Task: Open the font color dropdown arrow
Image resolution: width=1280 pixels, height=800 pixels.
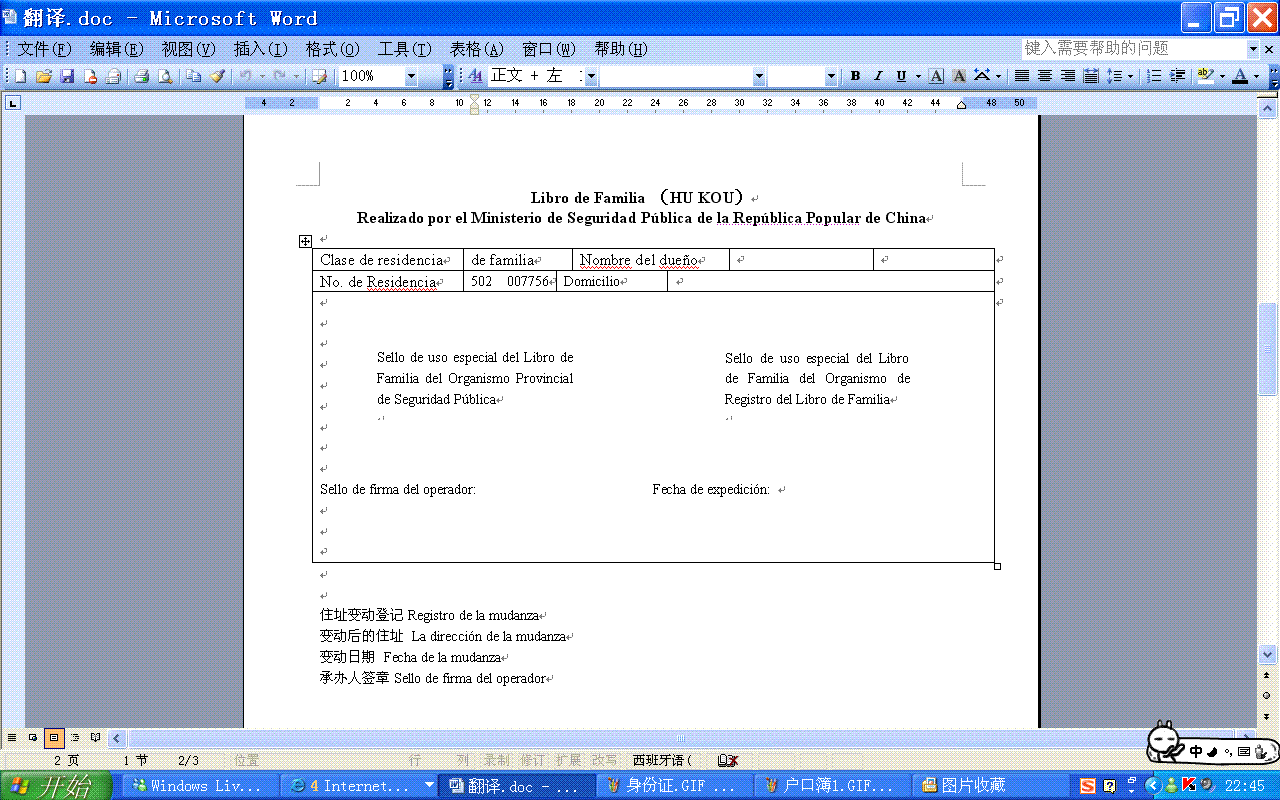Action: tap(1256, 76)
